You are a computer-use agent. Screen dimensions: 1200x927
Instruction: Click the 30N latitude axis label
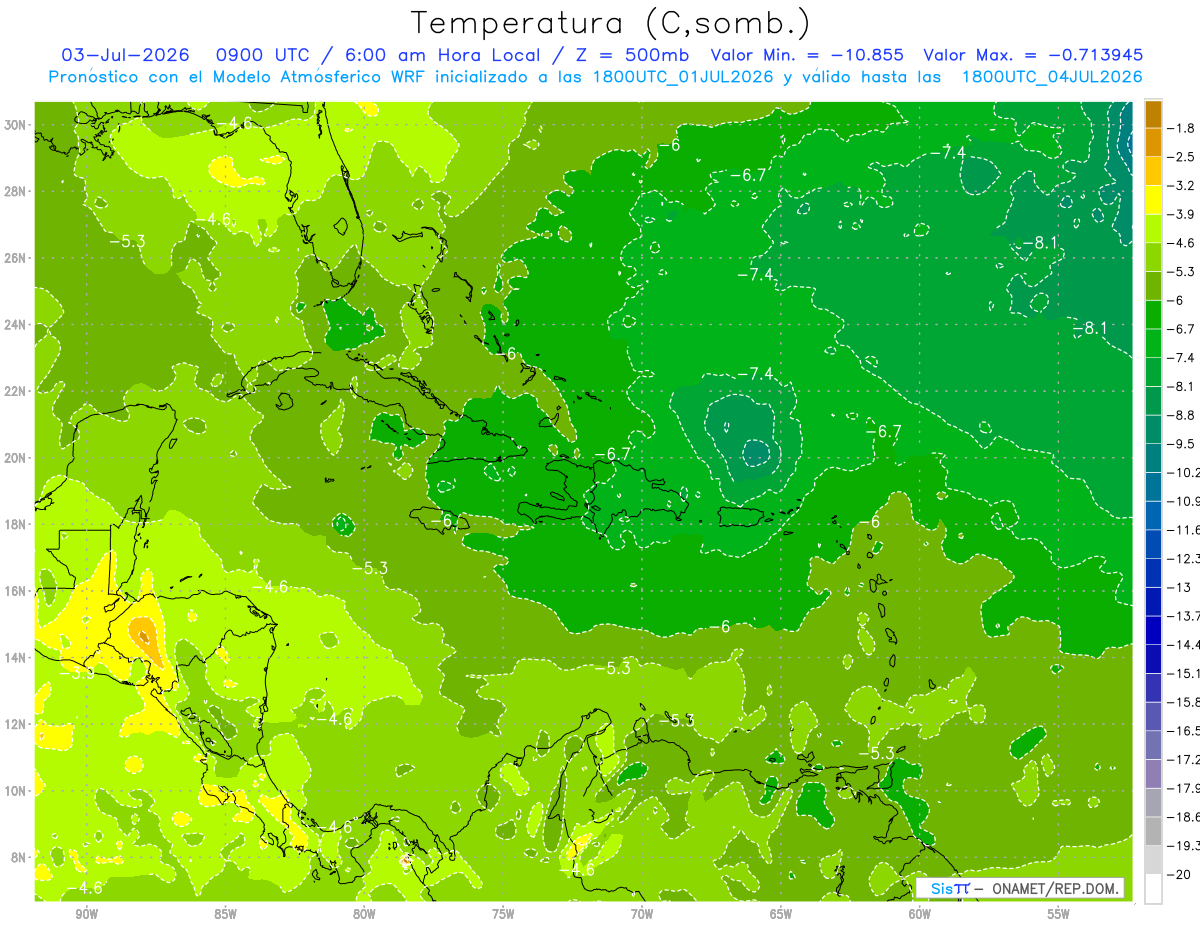[x=15, y=125]
